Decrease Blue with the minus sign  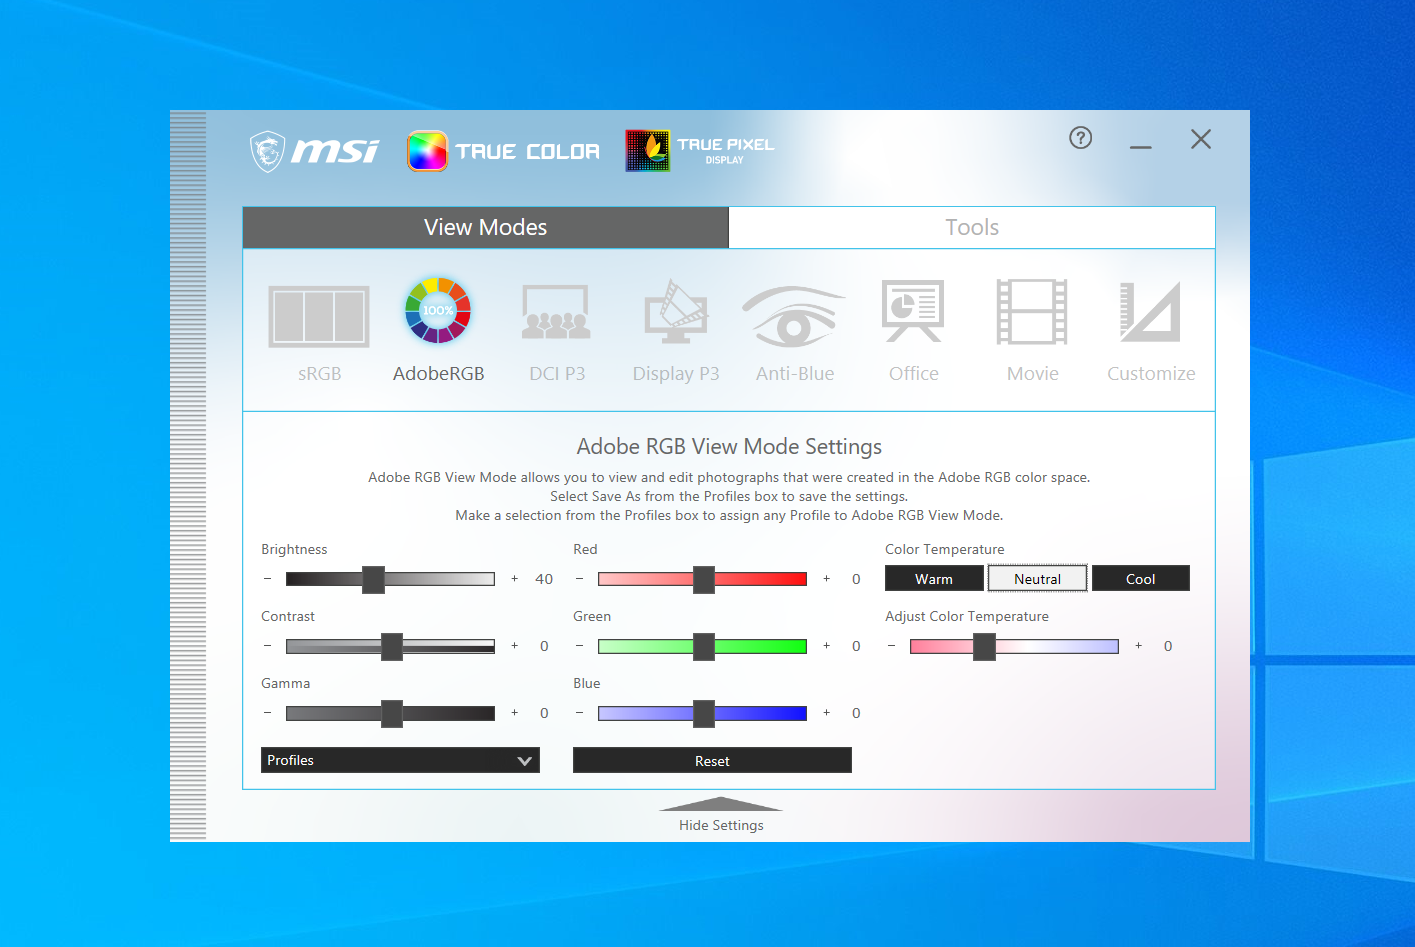pyautogui.click(x=579, y=713)
